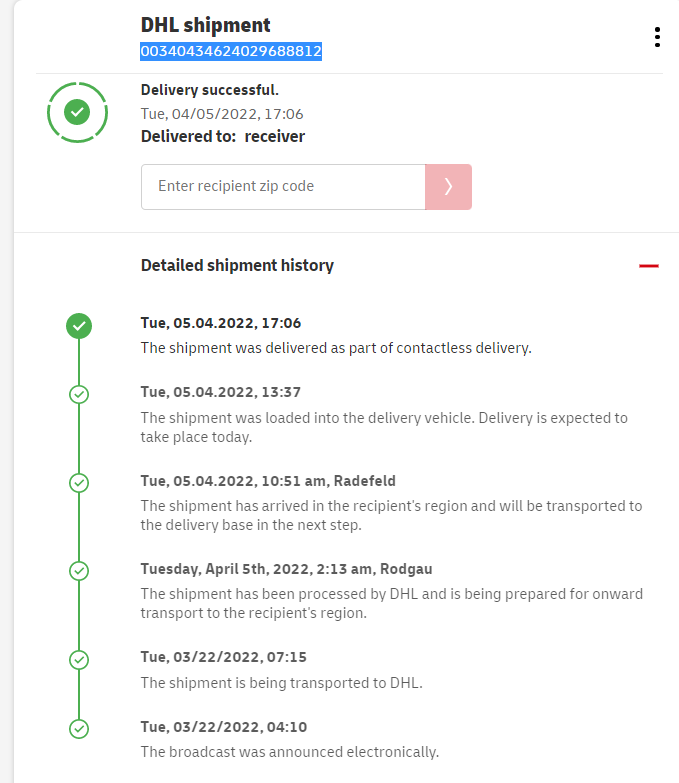This screenshot has height=783, width=679.
Task: Click the DHL shipment title
Action: tap(206, 25)
